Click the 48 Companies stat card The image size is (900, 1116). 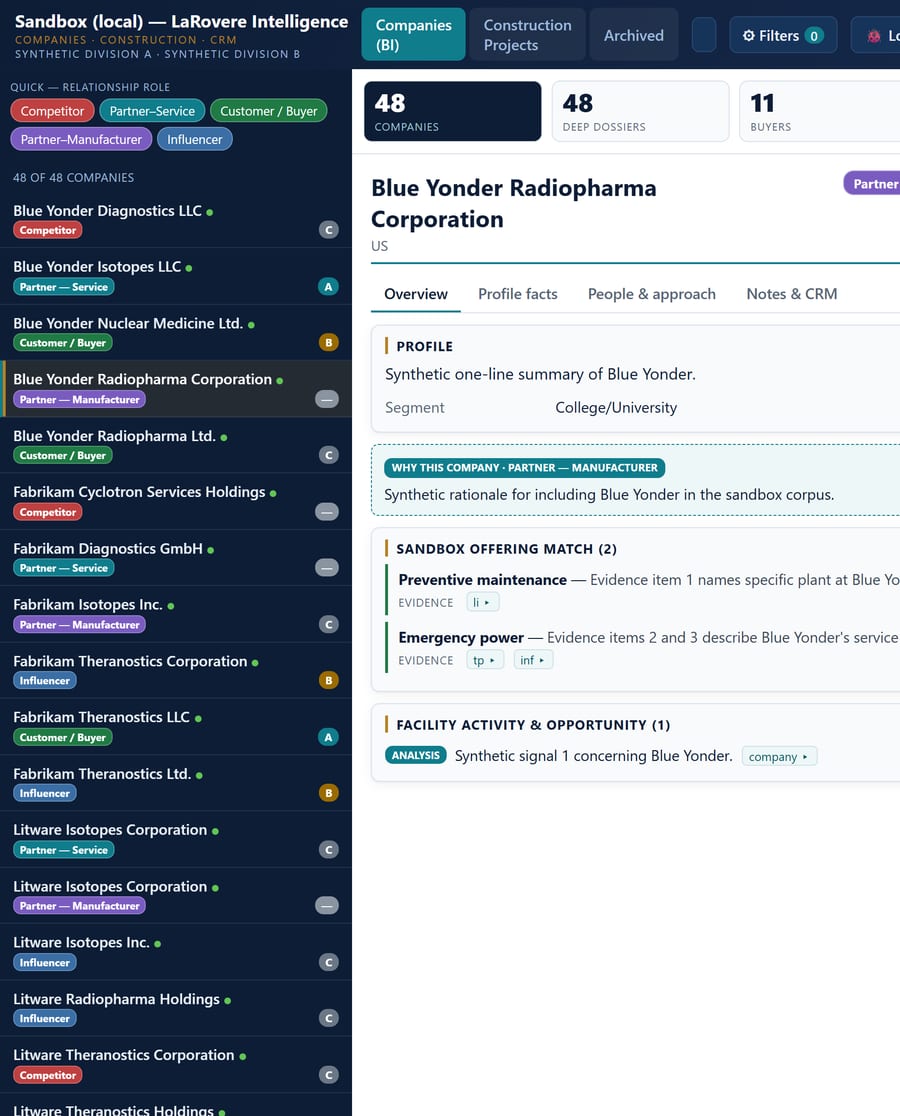point(452,112)
